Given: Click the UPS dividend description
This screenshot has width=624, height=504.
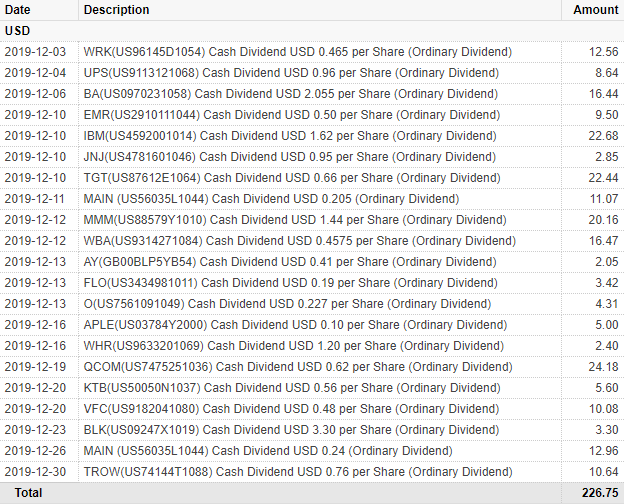Looking at the screenshot, I should click(291, 73).
